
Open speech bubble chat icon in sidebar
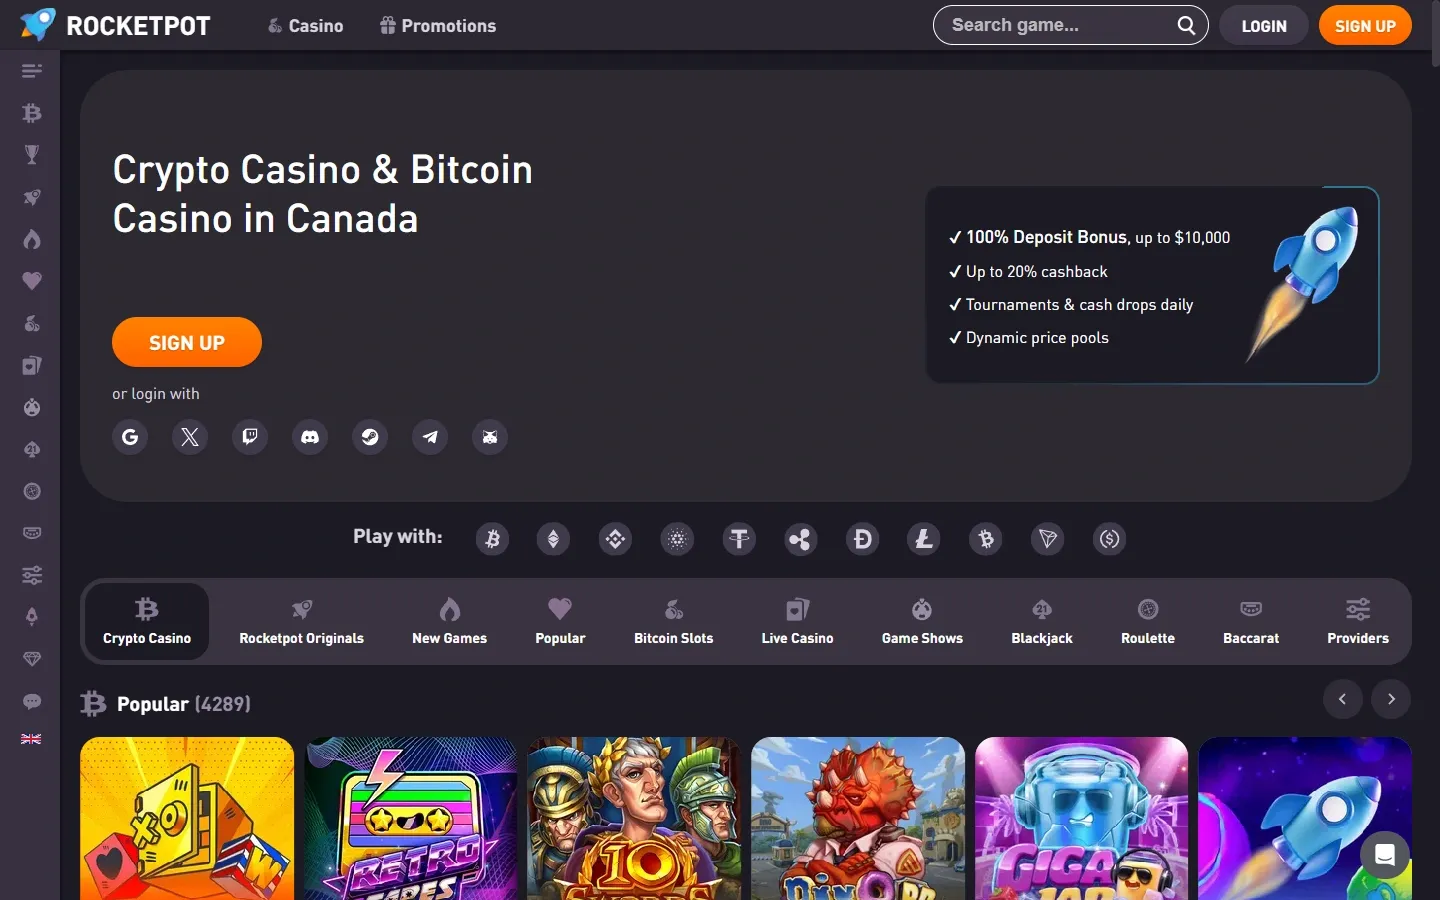click(32, 701)
